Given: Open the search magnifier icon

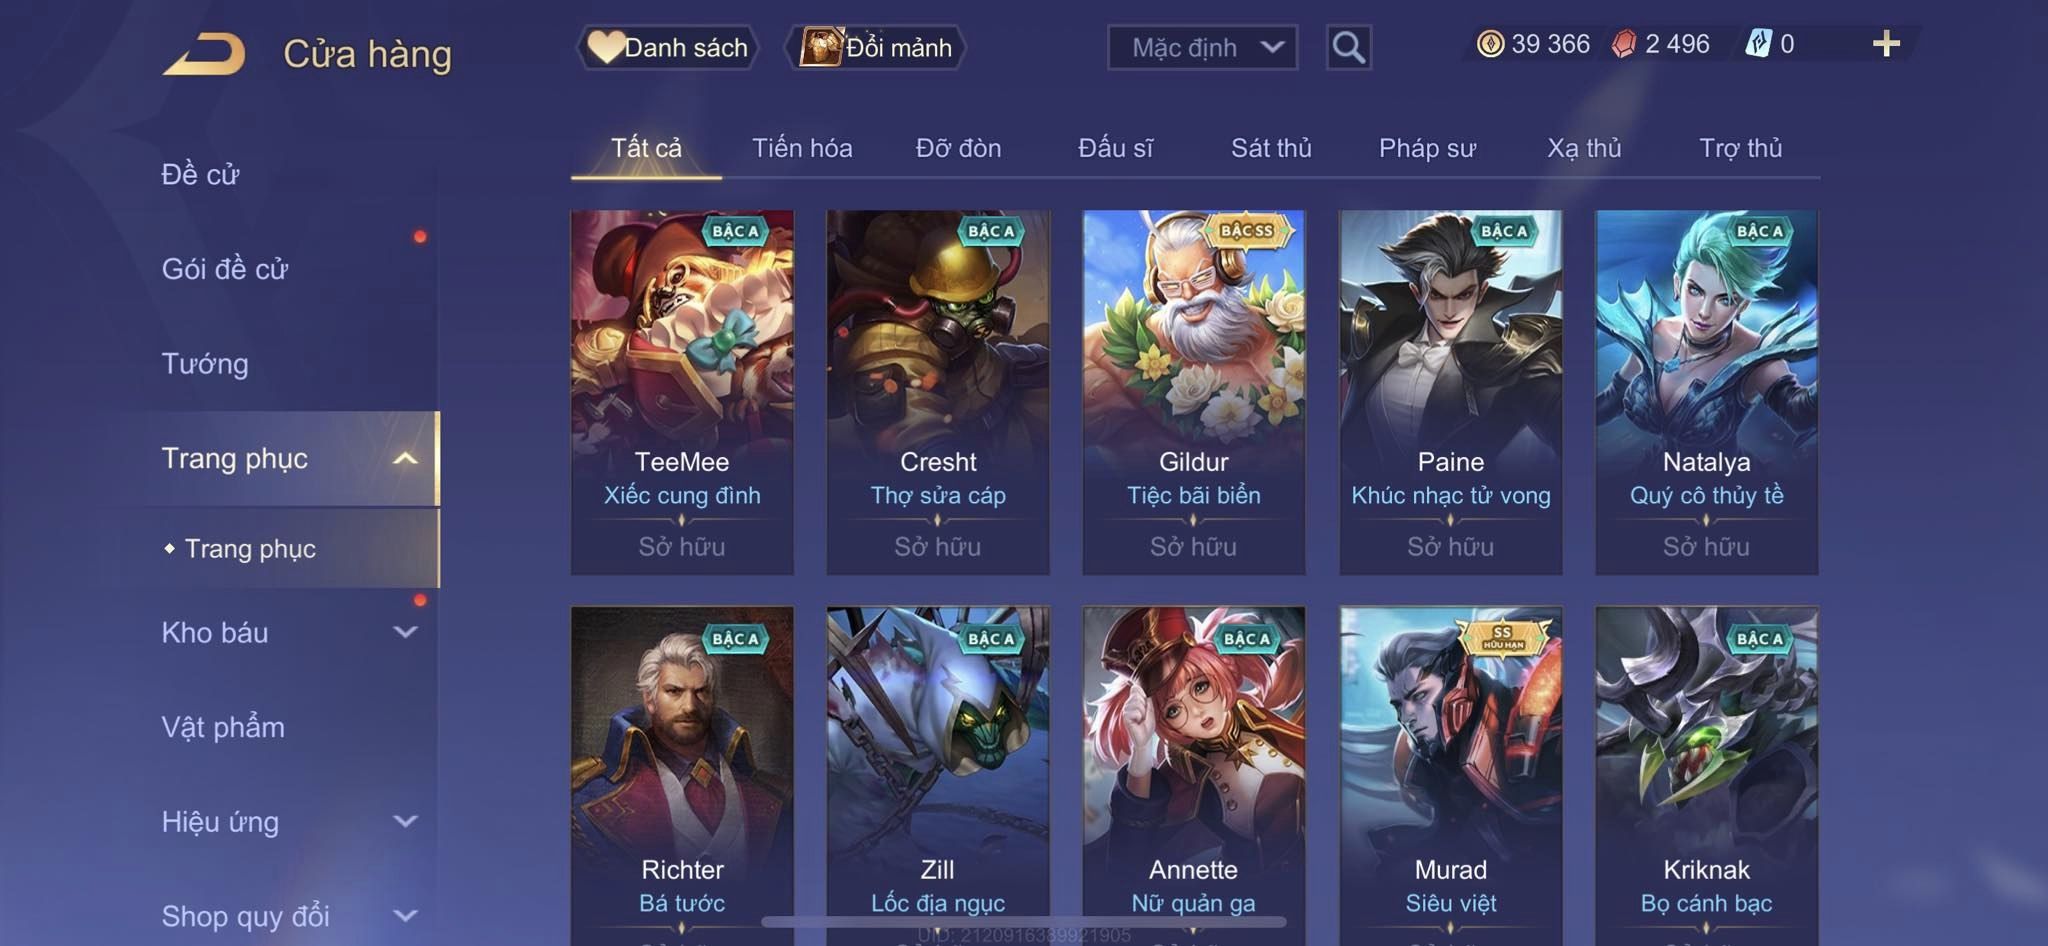Looking at the screenshot, I should [1348, 47].
